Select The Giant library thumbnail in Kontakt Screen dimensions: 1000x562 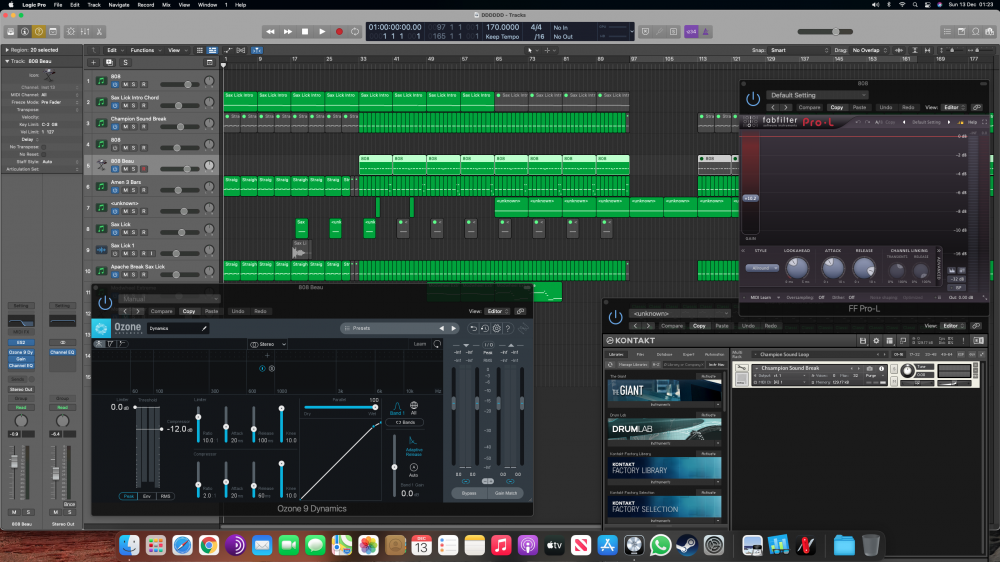click(664, 390)
